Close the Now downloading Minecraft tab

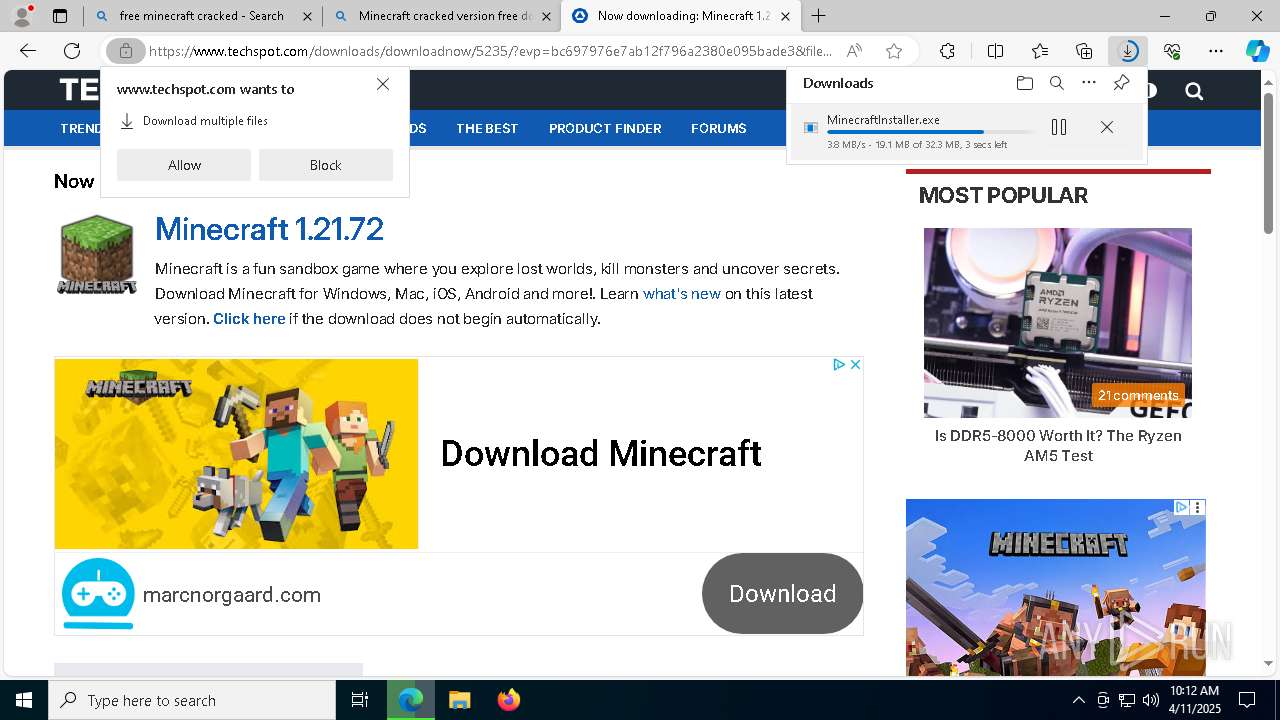pyautogui.click(x=786, y=16)
